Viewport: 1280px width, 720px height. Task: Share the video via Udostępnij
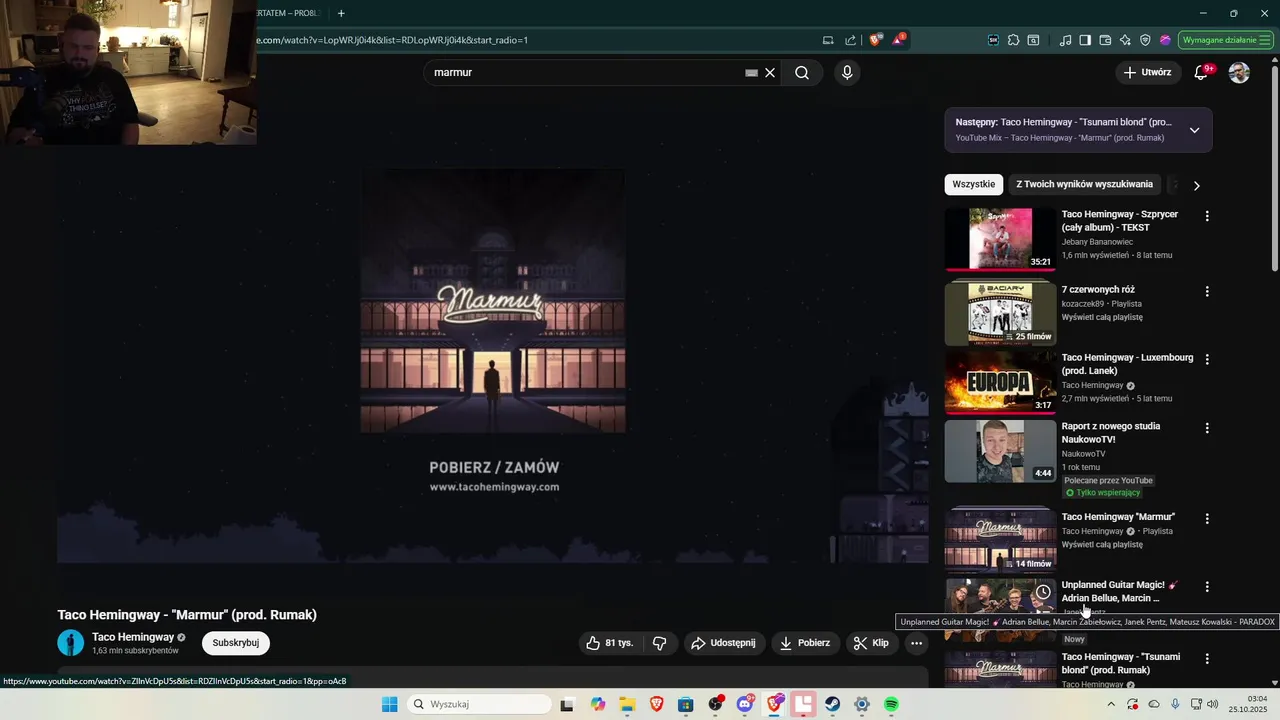pos(724,643)
